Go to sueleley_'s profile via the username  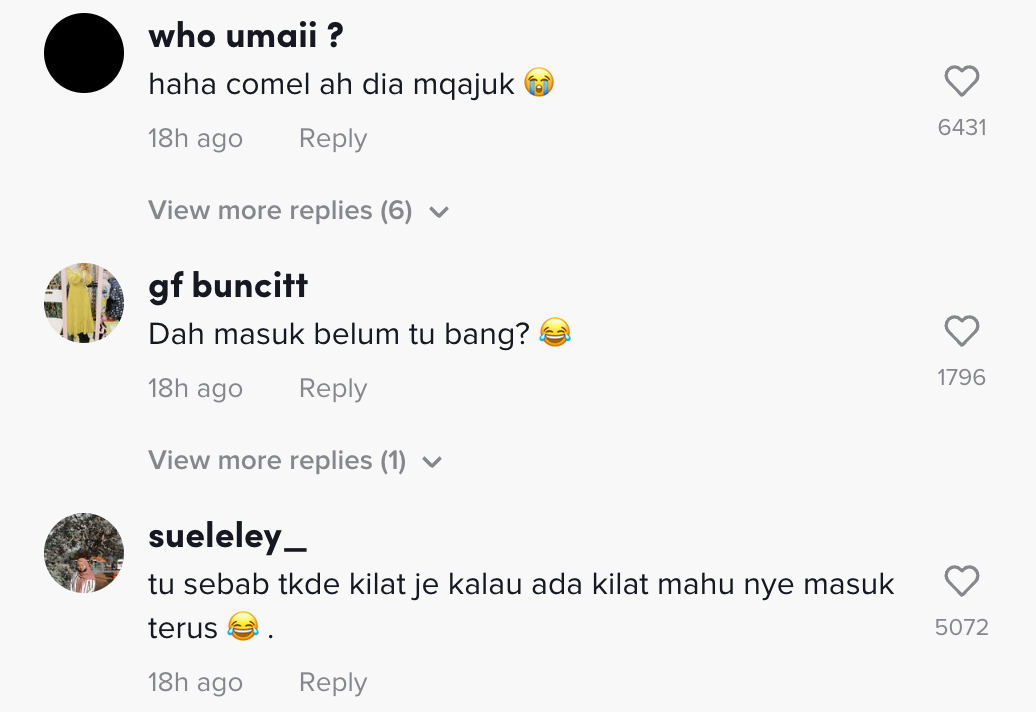227,537
